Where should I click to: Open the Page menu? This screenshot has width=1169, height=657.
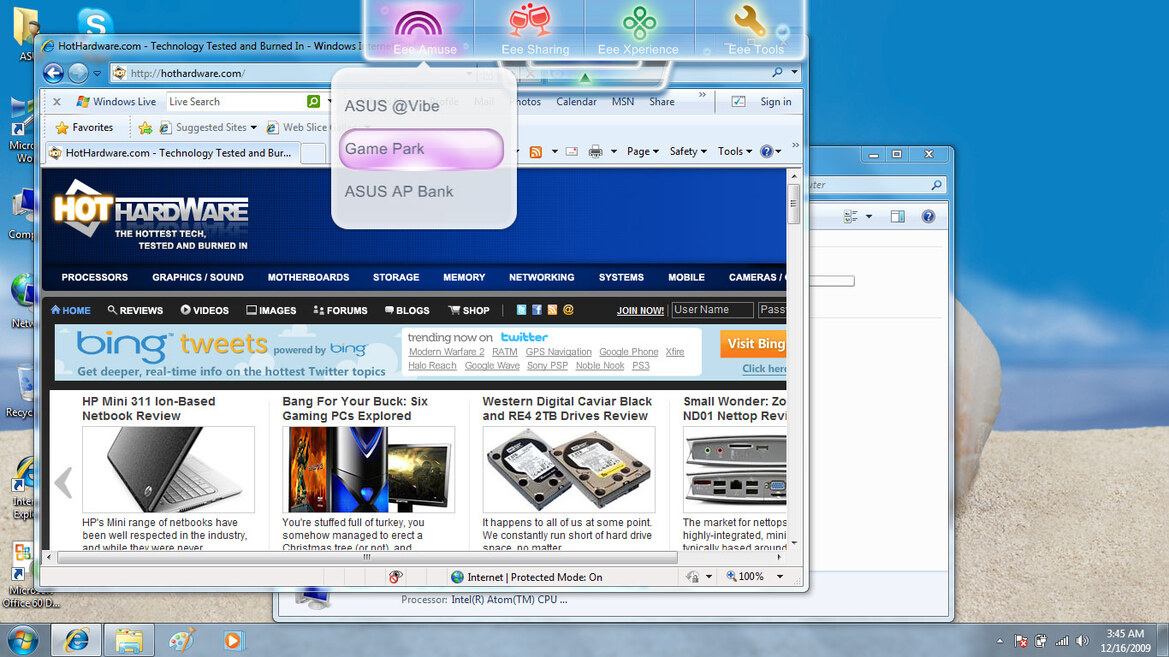pos(642,151)
